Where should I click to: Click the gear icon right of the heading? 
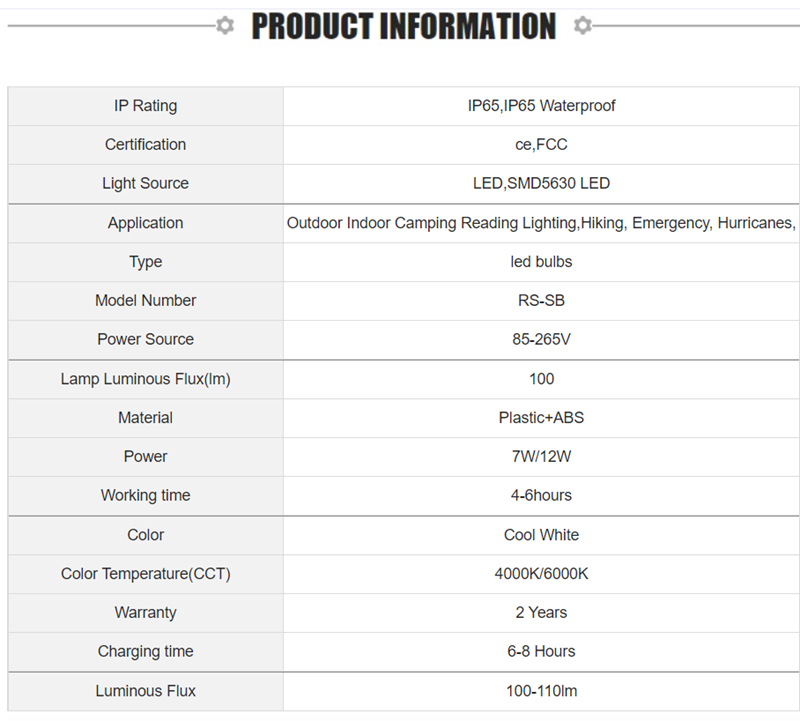coord(583,26)
